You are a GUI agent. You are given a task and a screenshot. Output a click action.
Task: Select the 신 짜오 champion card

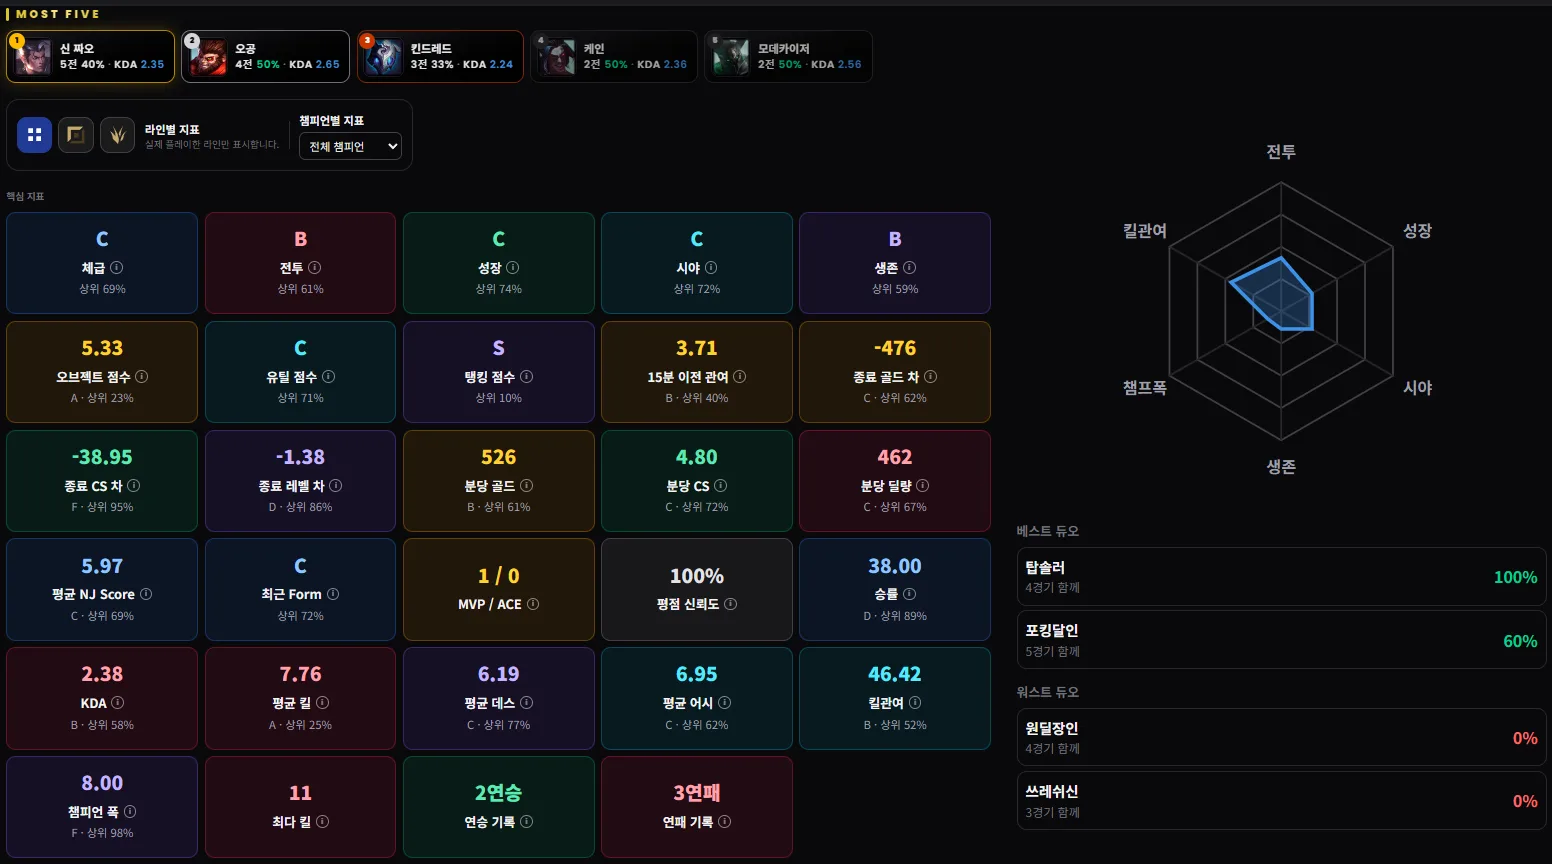click(x=91, y=56)
